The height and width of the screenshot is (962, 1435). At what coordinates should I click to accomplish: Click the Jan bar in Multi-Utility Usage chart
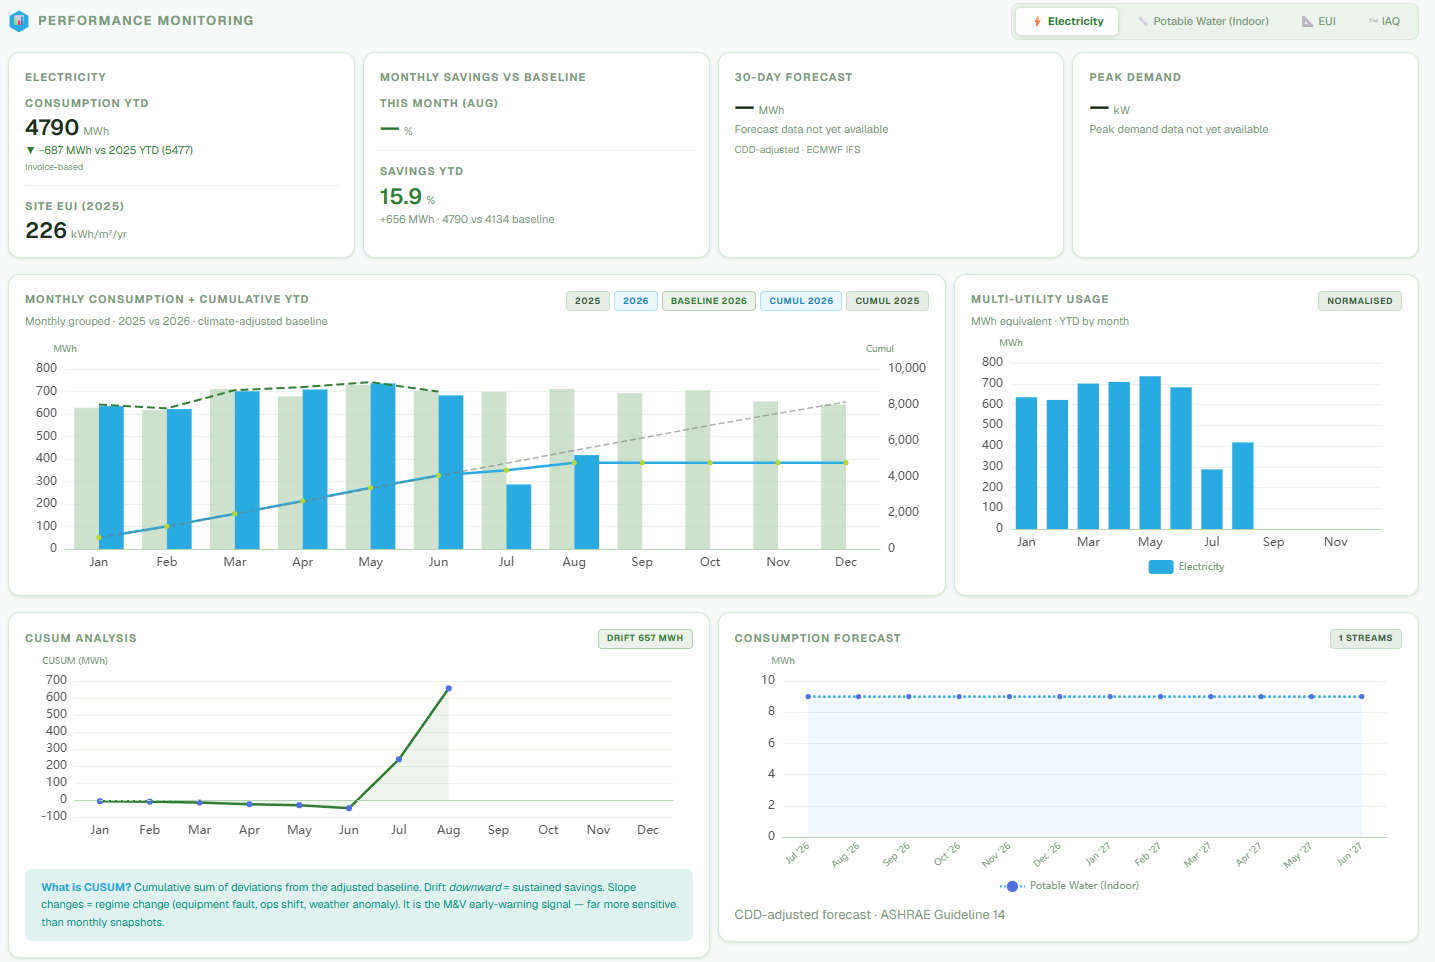pos(1027,463)
